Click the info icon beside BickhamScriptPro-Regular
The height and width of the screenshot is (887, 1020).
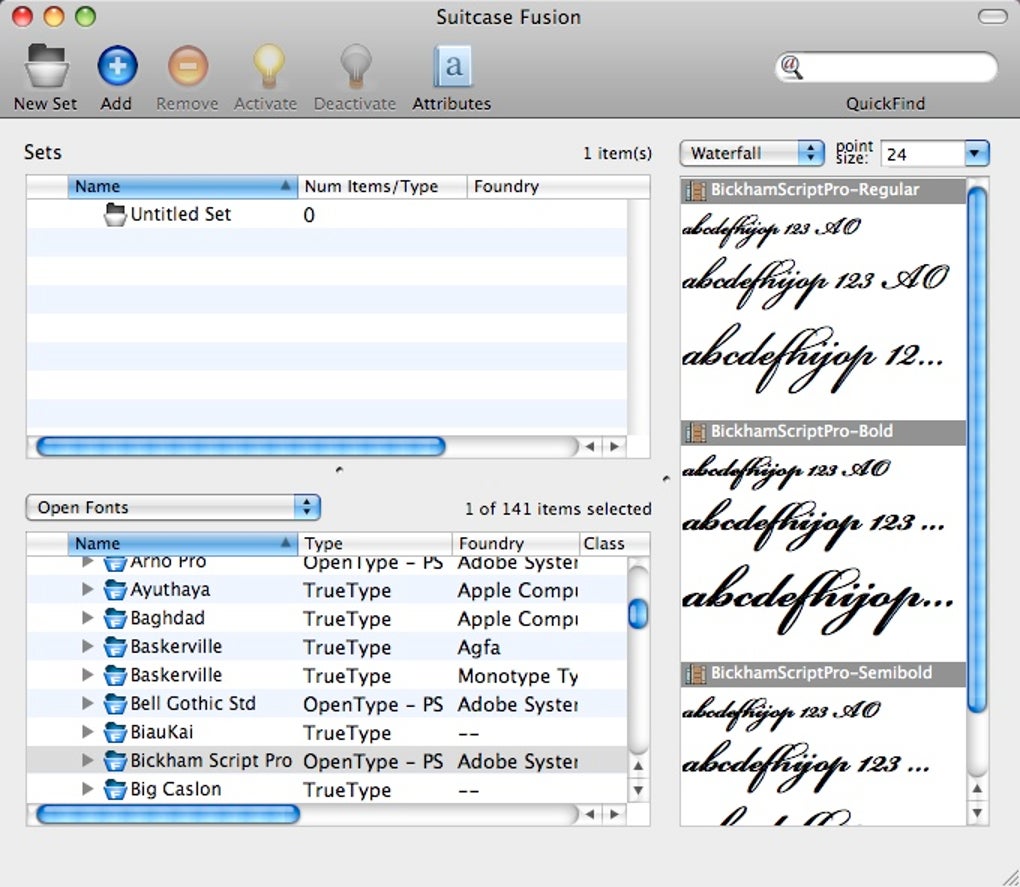click(694, 189)
